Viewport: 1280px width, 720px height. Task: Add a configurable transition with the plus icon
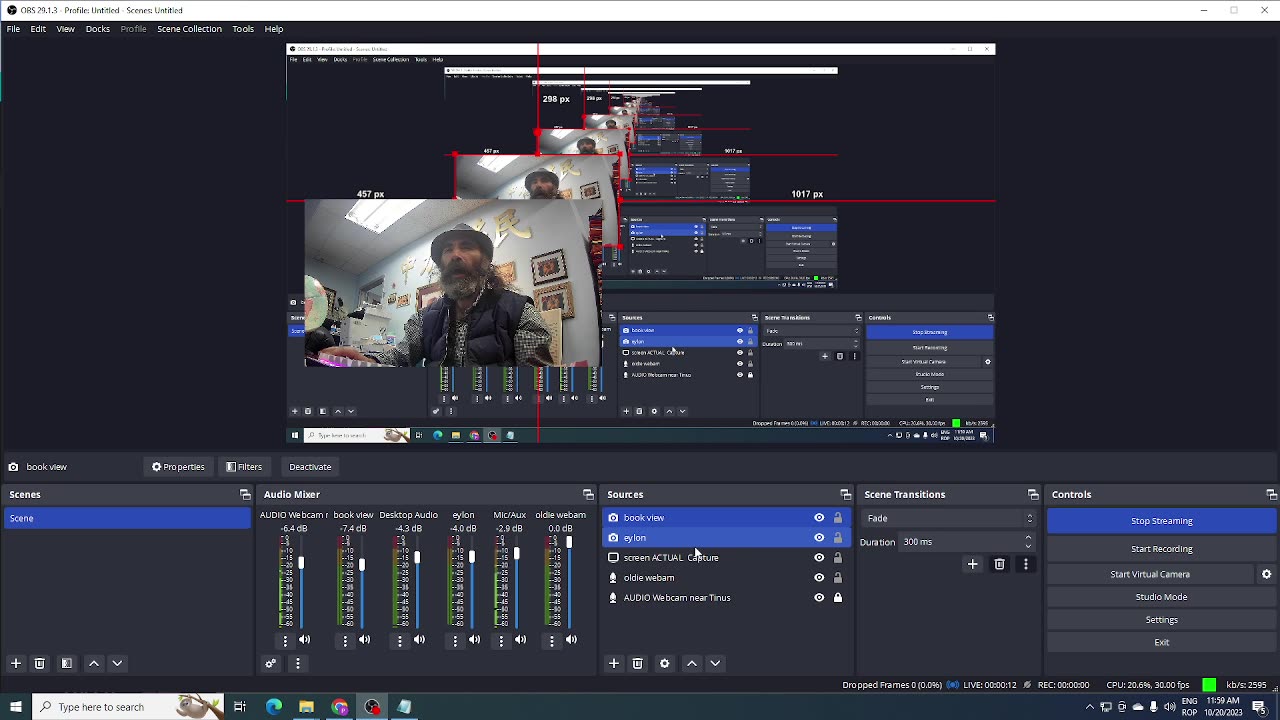pyautogui.click(x=972, y=564)
